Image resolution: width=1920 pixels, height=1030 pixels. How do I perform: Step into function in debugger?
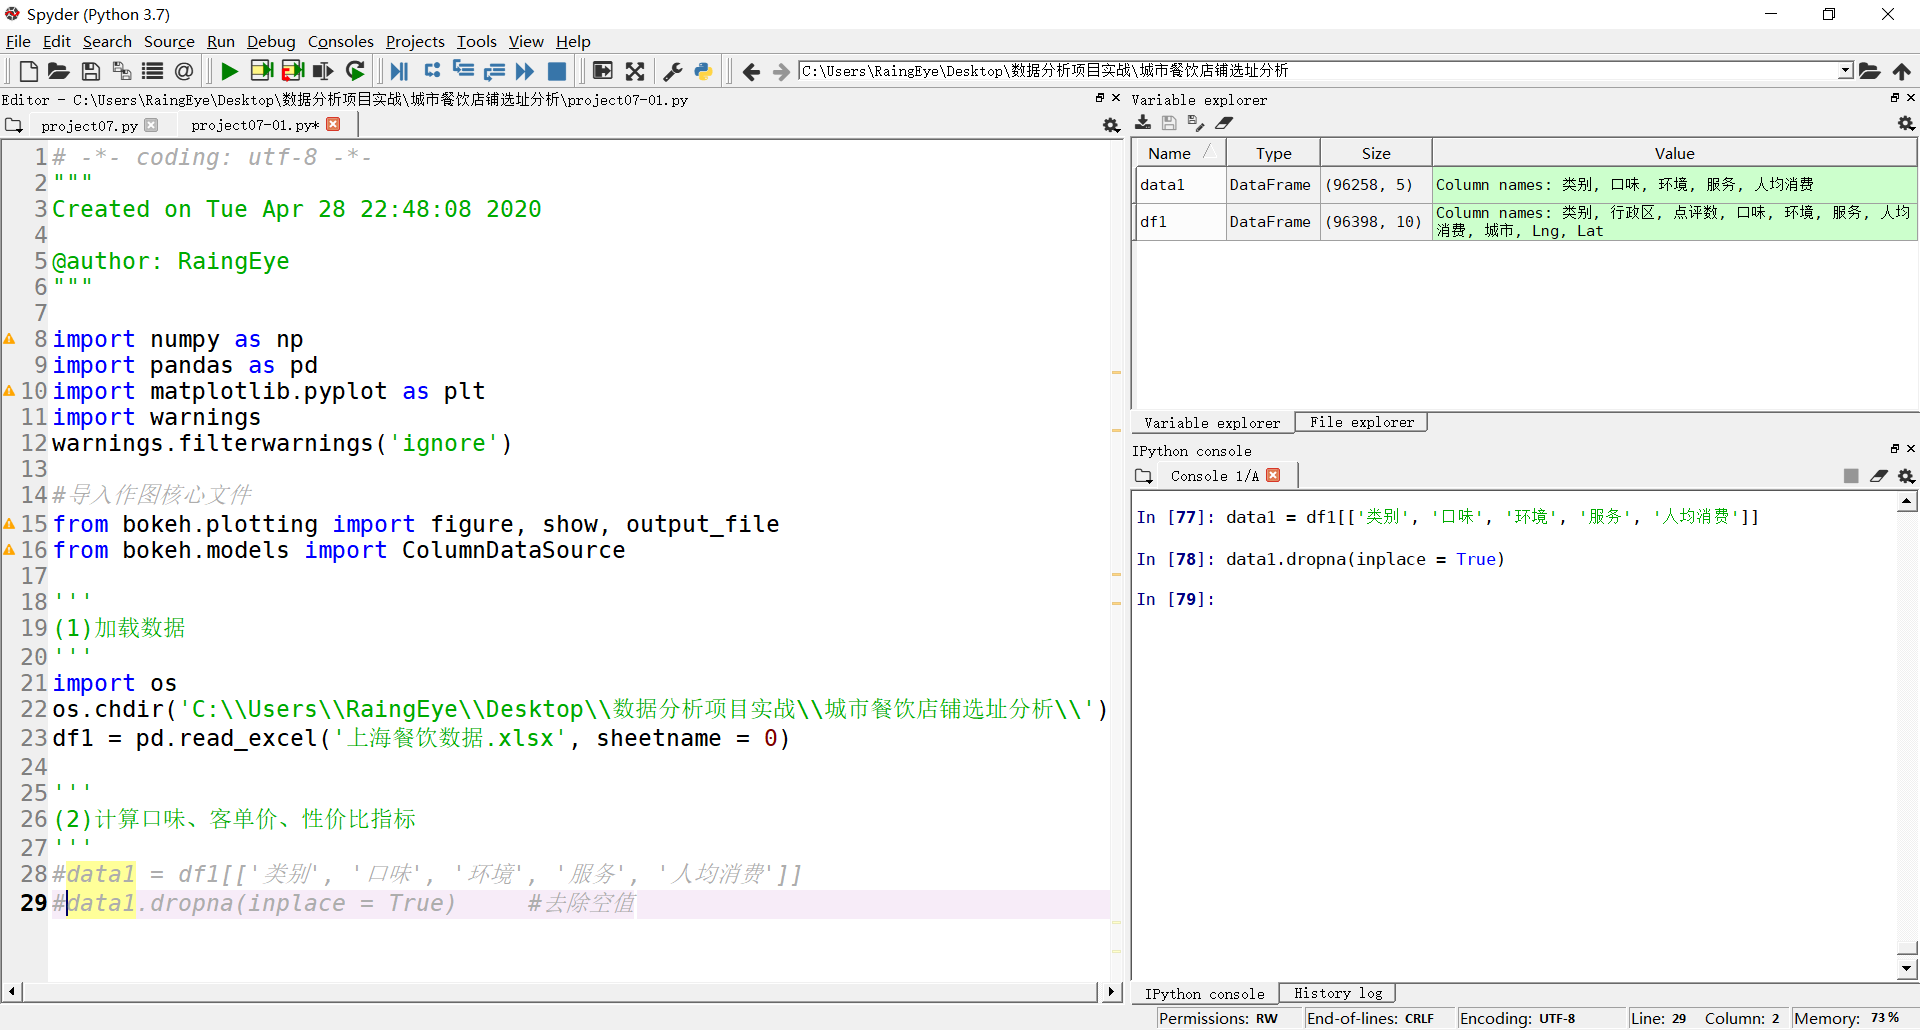463,71
